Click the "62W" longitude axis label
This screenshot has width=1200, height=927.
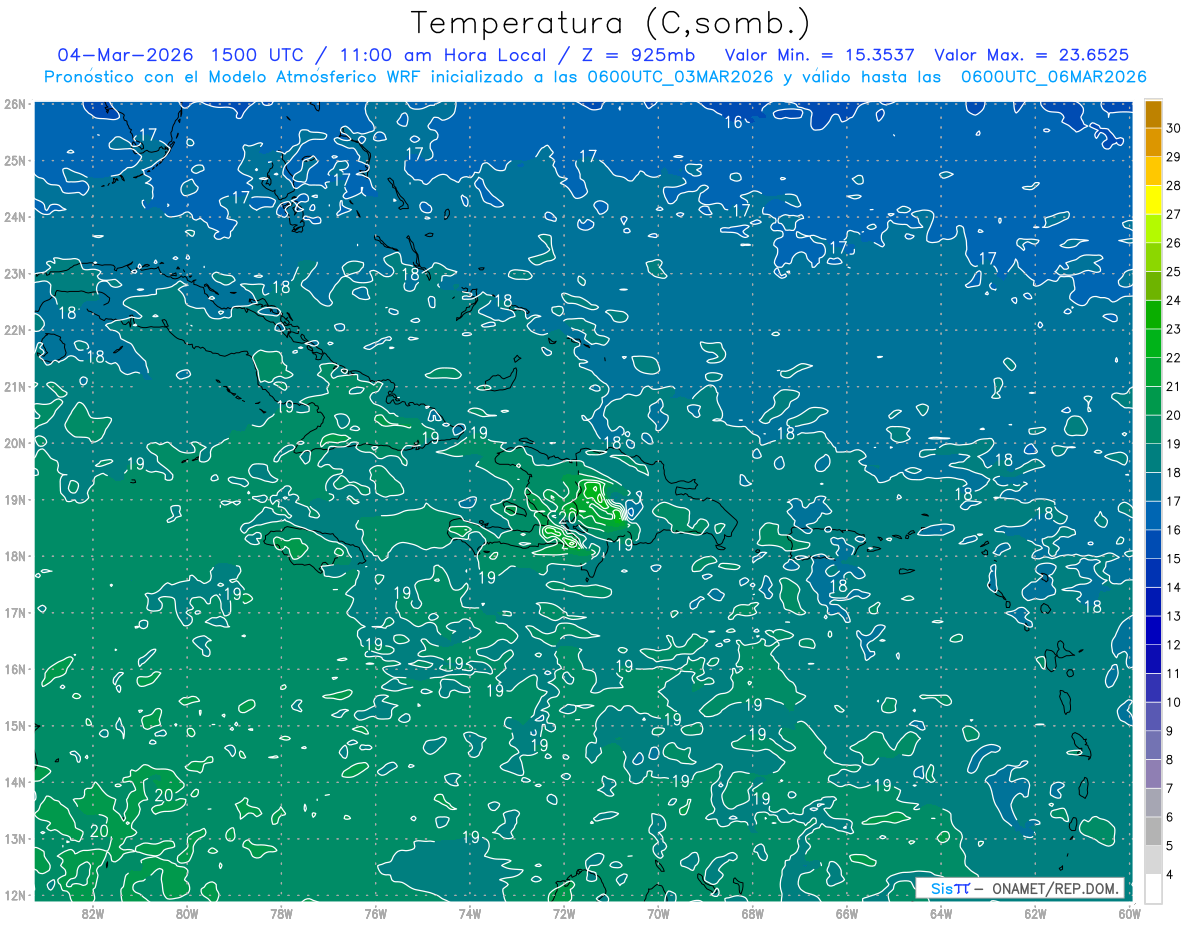coord(1035,912)
